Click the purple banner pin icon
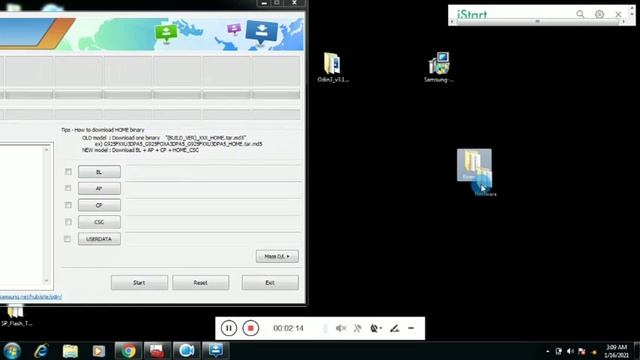Viewport: 640px width, 360px height. 234,29
